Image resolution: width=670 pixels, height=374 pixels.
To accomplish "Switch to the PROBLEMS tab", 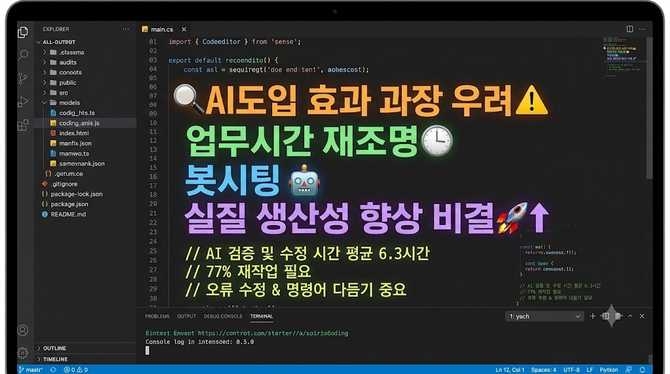I will pyautogui.click(x=157, y=316).
